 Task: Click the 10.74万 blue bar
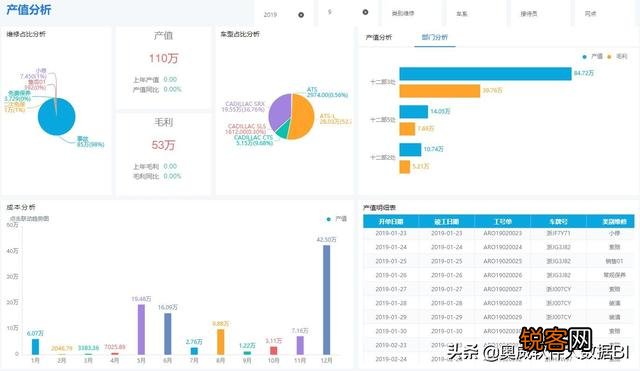point(410,149)
